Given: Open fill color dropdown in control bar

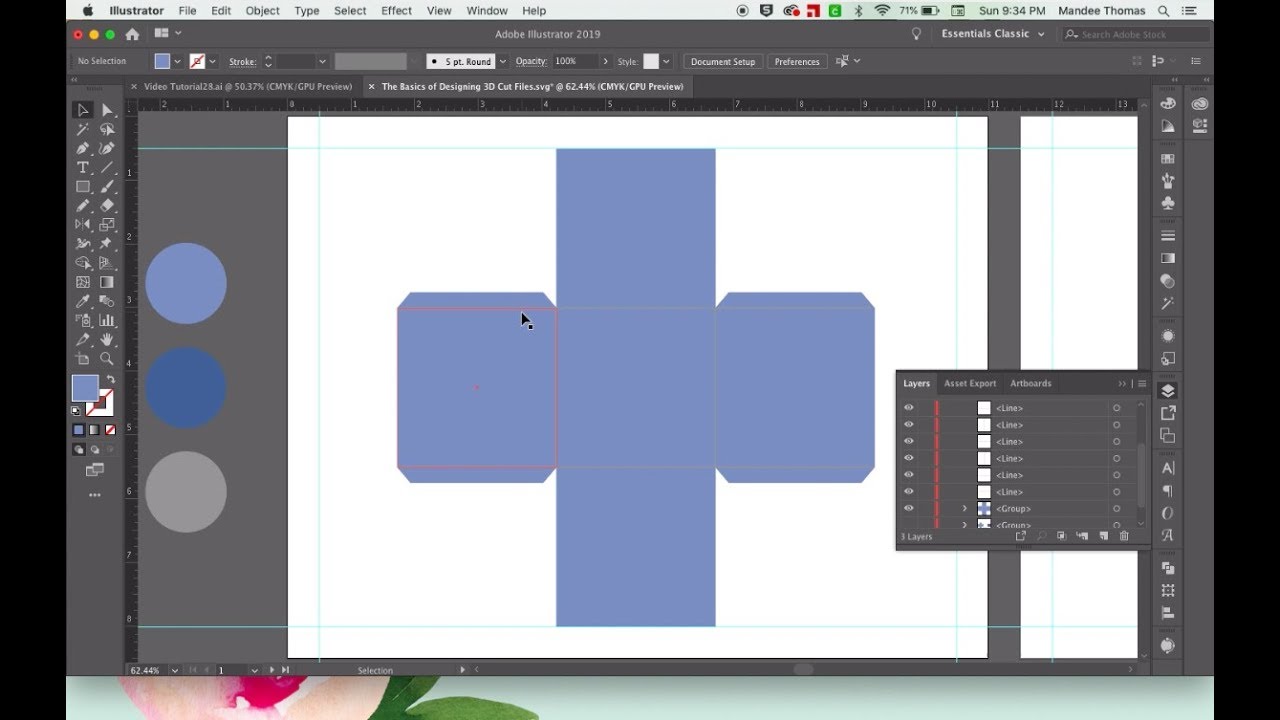Looking at the screenshot, I should [x=177, y=61].
